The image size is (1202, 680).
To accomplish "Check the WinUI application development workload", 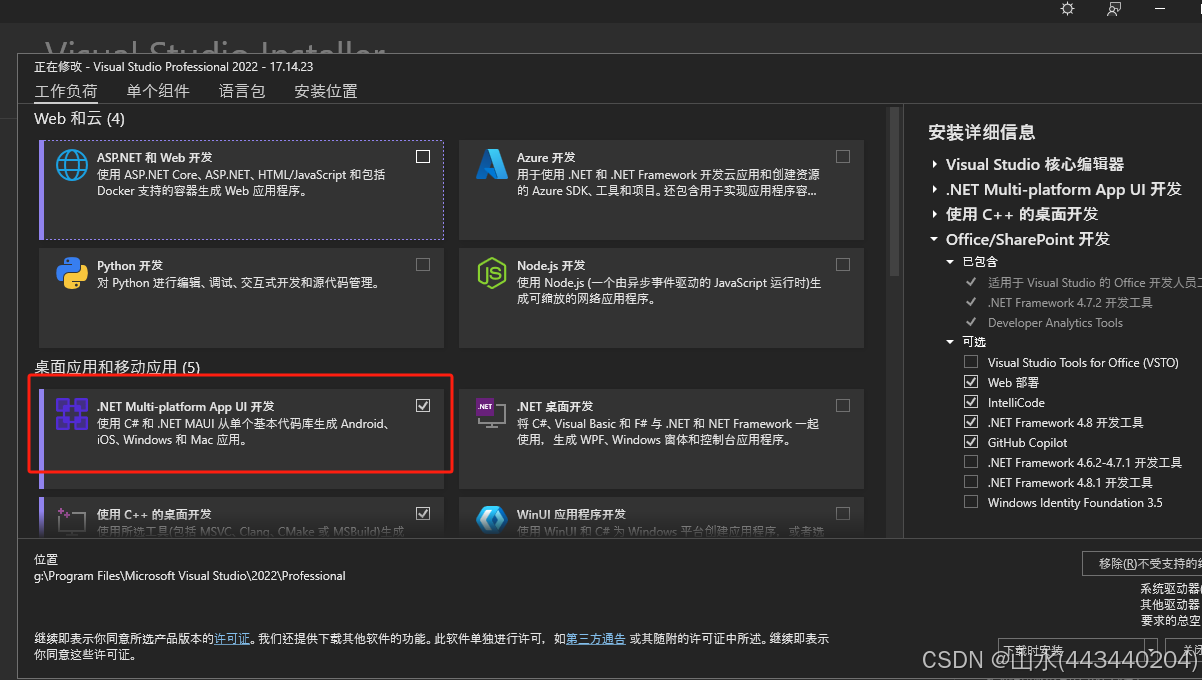I will click(x=843, y=514).
